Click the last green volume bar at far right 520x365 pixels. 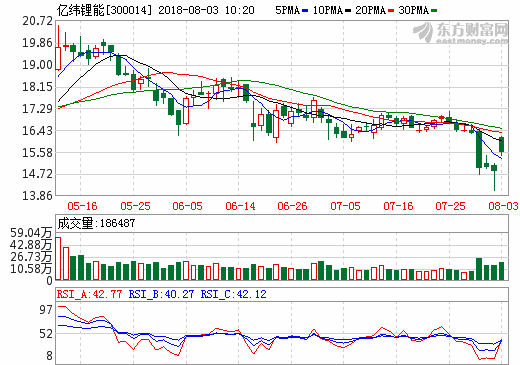501,271
